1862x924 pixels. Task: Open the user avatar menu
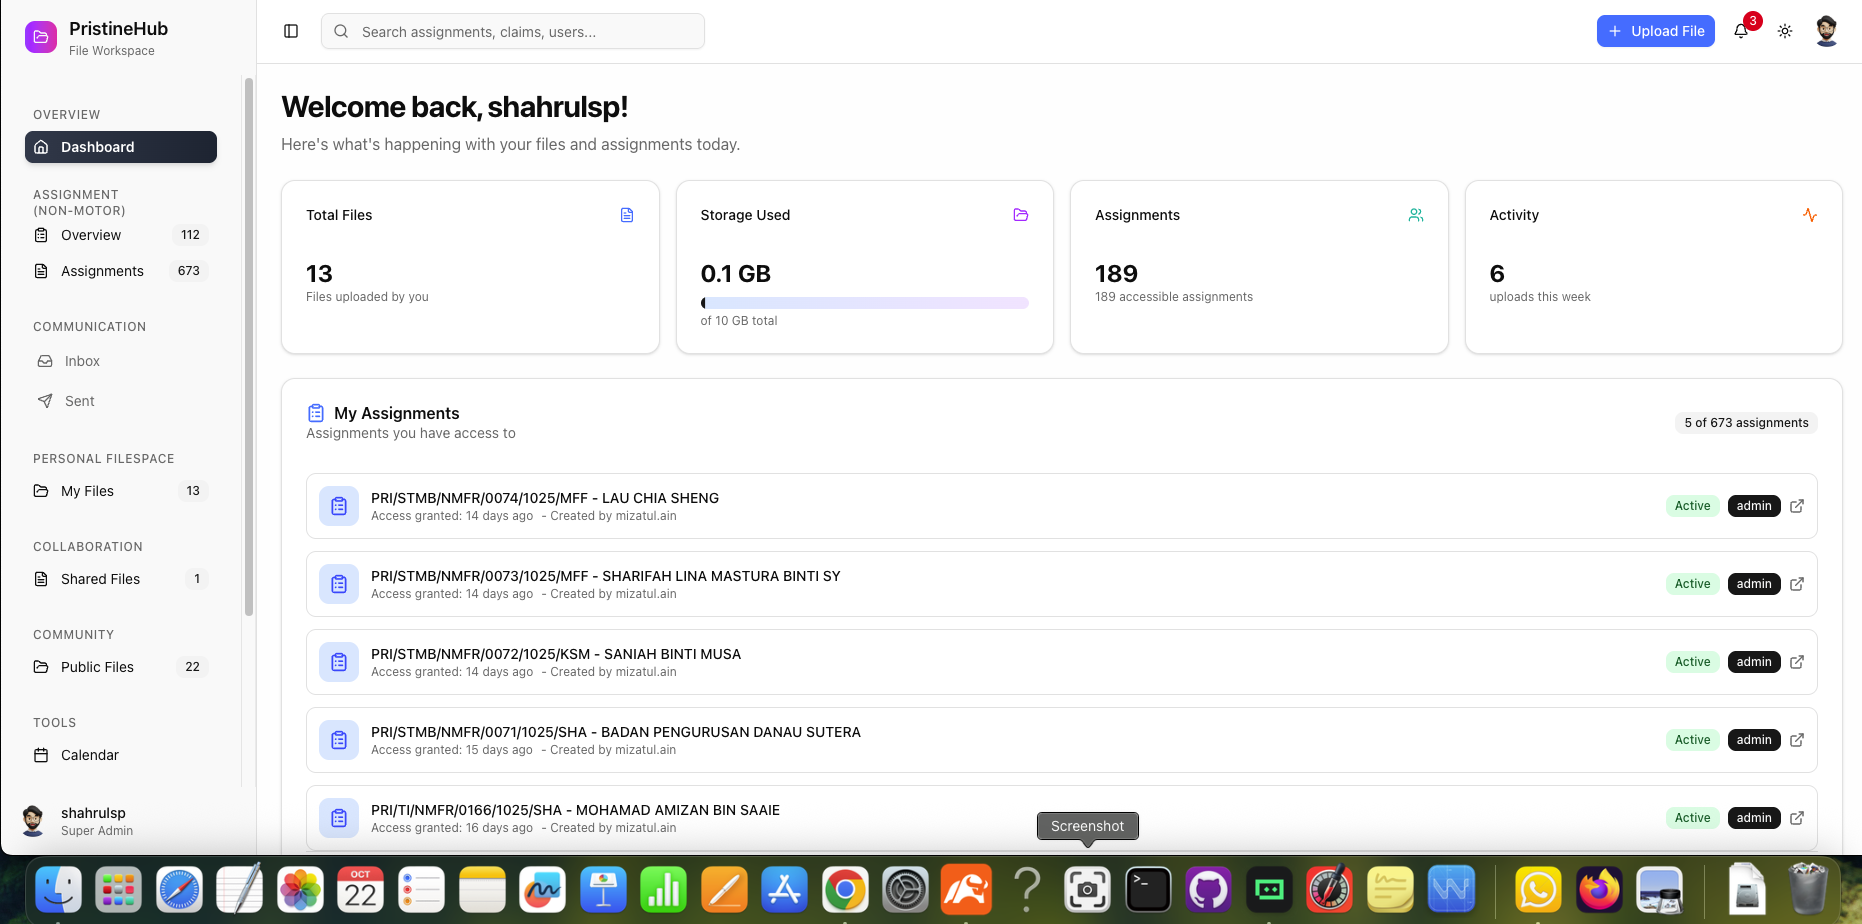(x=1826, y=31)
